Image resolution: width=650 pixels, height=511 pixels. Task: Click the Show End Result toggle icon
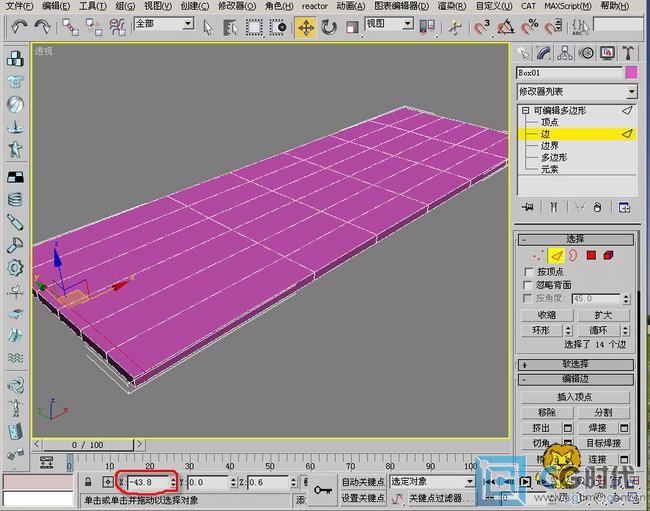click(x=553, y=207)
